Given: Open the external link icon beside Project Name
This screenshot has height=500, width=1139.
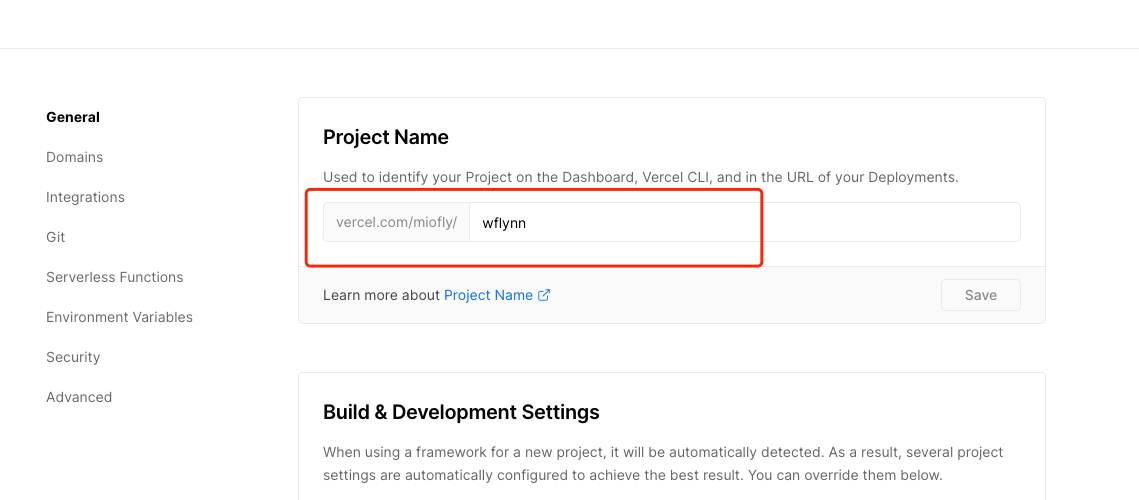Looking at the screenshot, I should [x=544, y=295].
